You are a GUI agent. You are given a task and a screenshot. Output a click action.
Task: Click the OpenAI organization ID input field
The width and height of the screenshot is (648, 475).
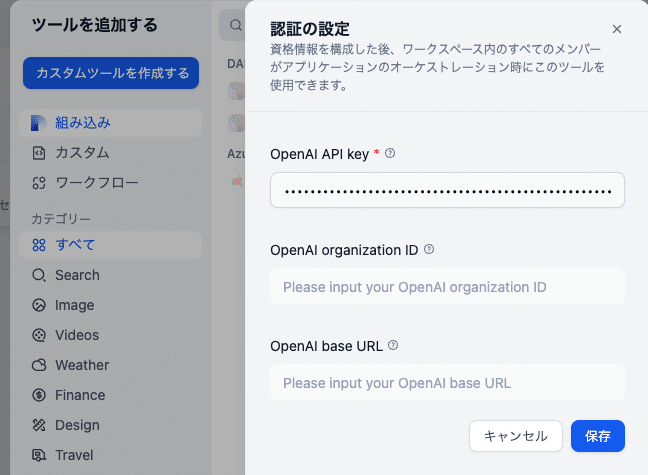[x=447, y=286]
